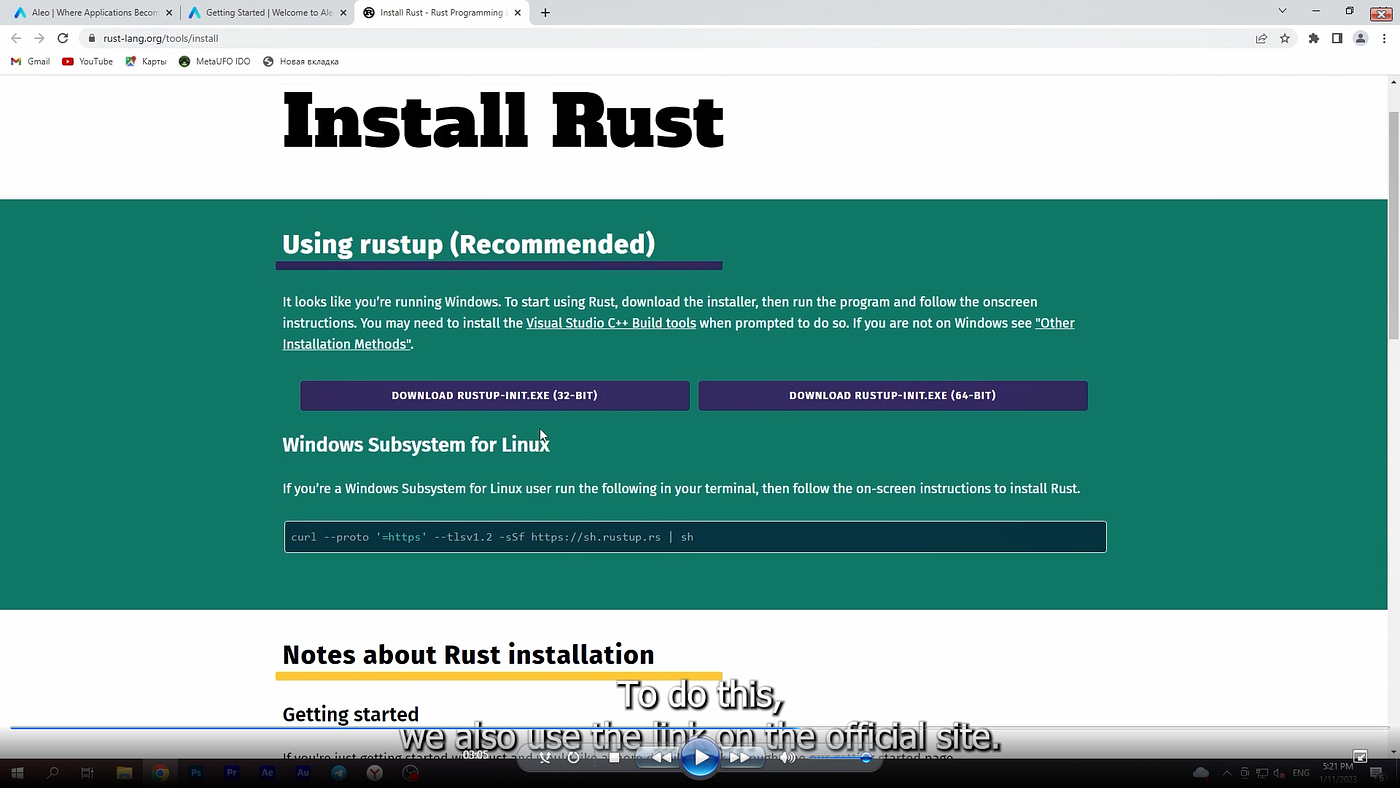Open the ENG language indicator
This screenshot has height=788, width=1400.
click(1301, 773)
